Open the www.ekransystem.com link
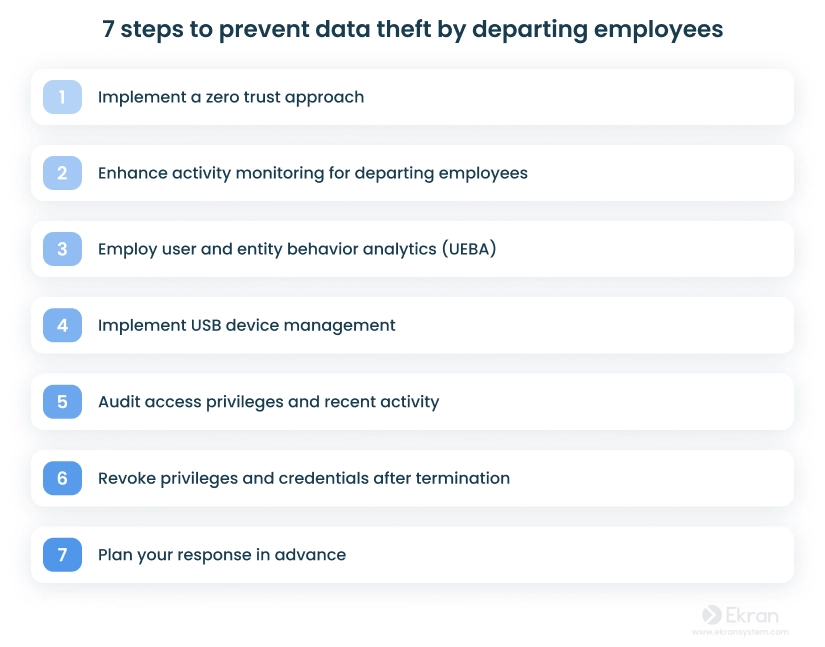This screenshot has height=647, width=825. coord(740,632)
